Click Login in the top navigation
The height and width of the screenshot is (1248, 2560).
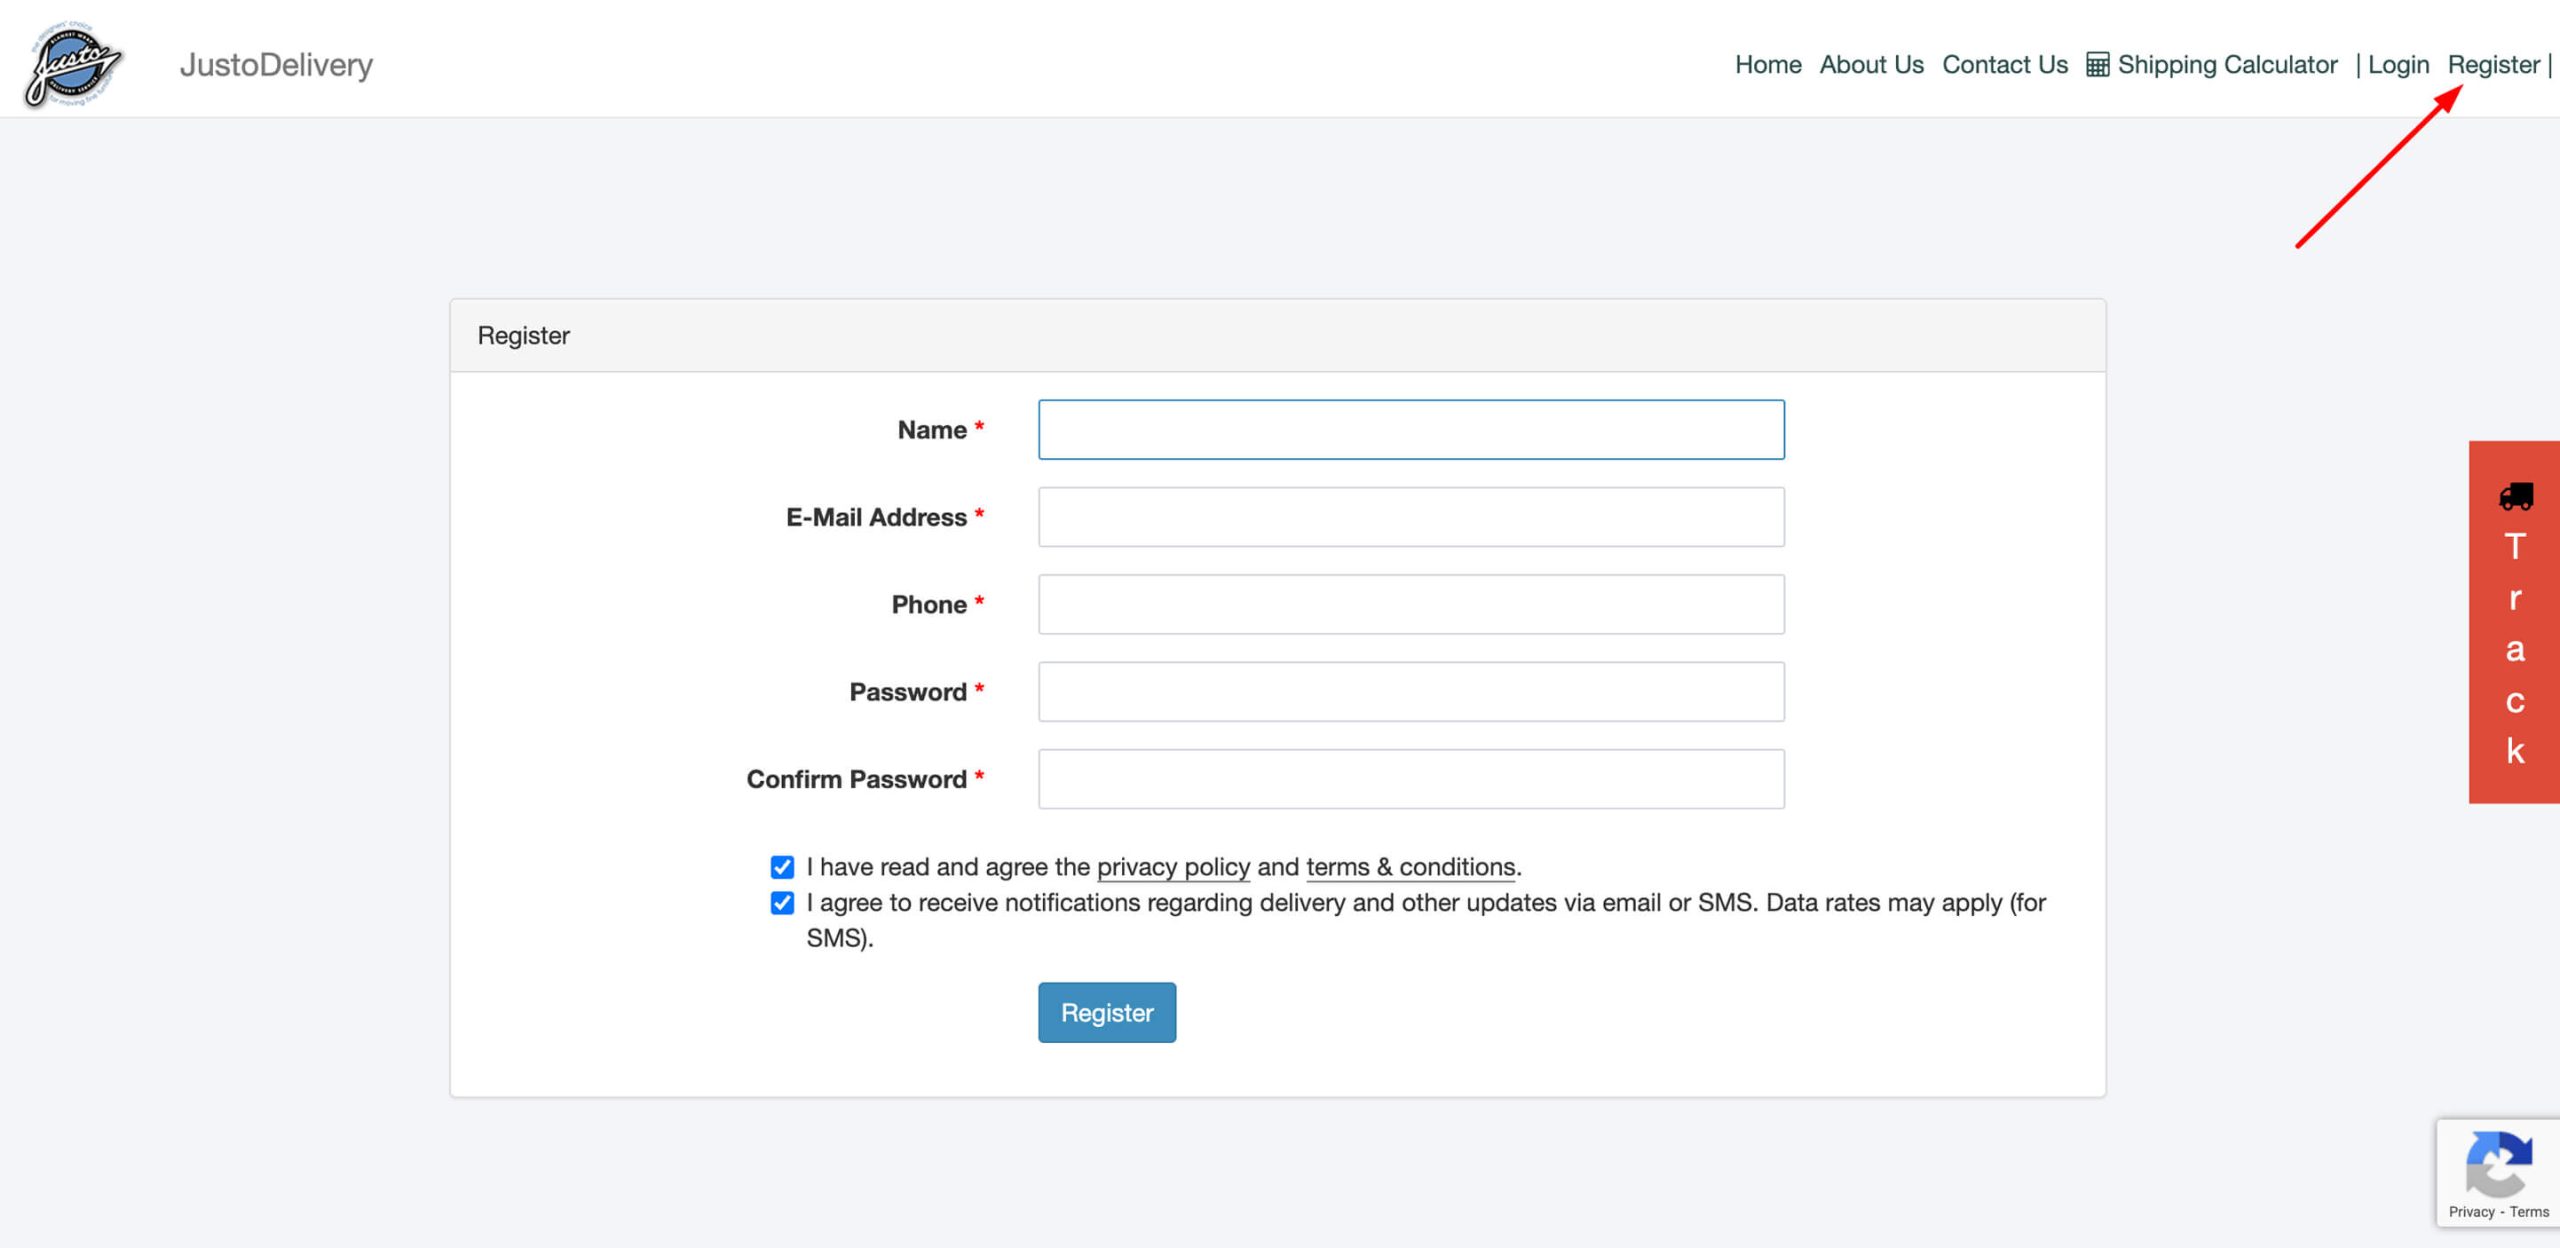click(x=2397, y=65)
